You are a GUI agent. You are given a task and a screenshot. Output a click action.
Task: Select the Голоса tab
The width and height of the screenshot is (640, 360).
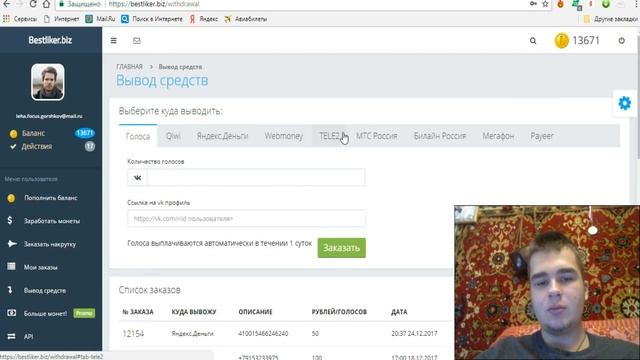click(138, 136)
